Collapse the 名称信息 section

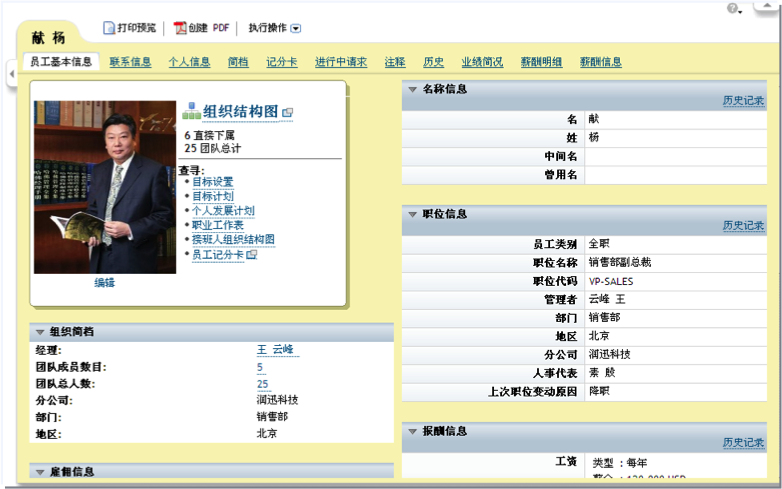(411, 89)
